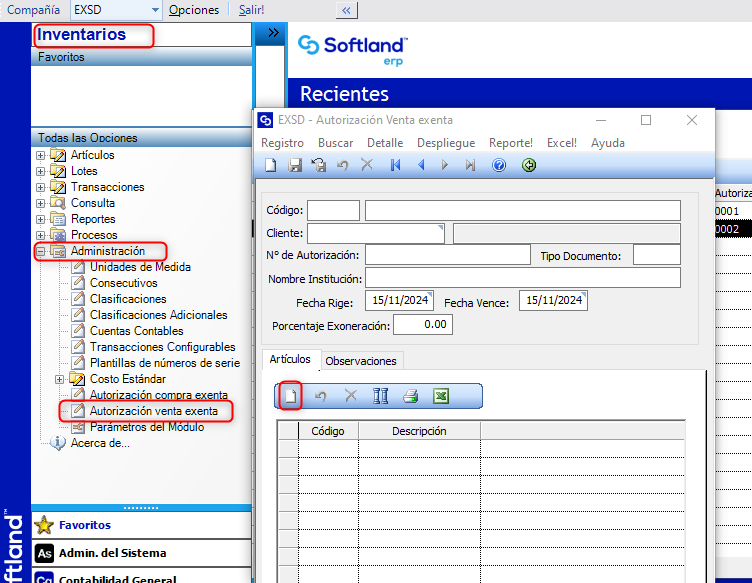Switch to the Observaciones tab
The width and height of the screenshot is (752, 583).
361,361
